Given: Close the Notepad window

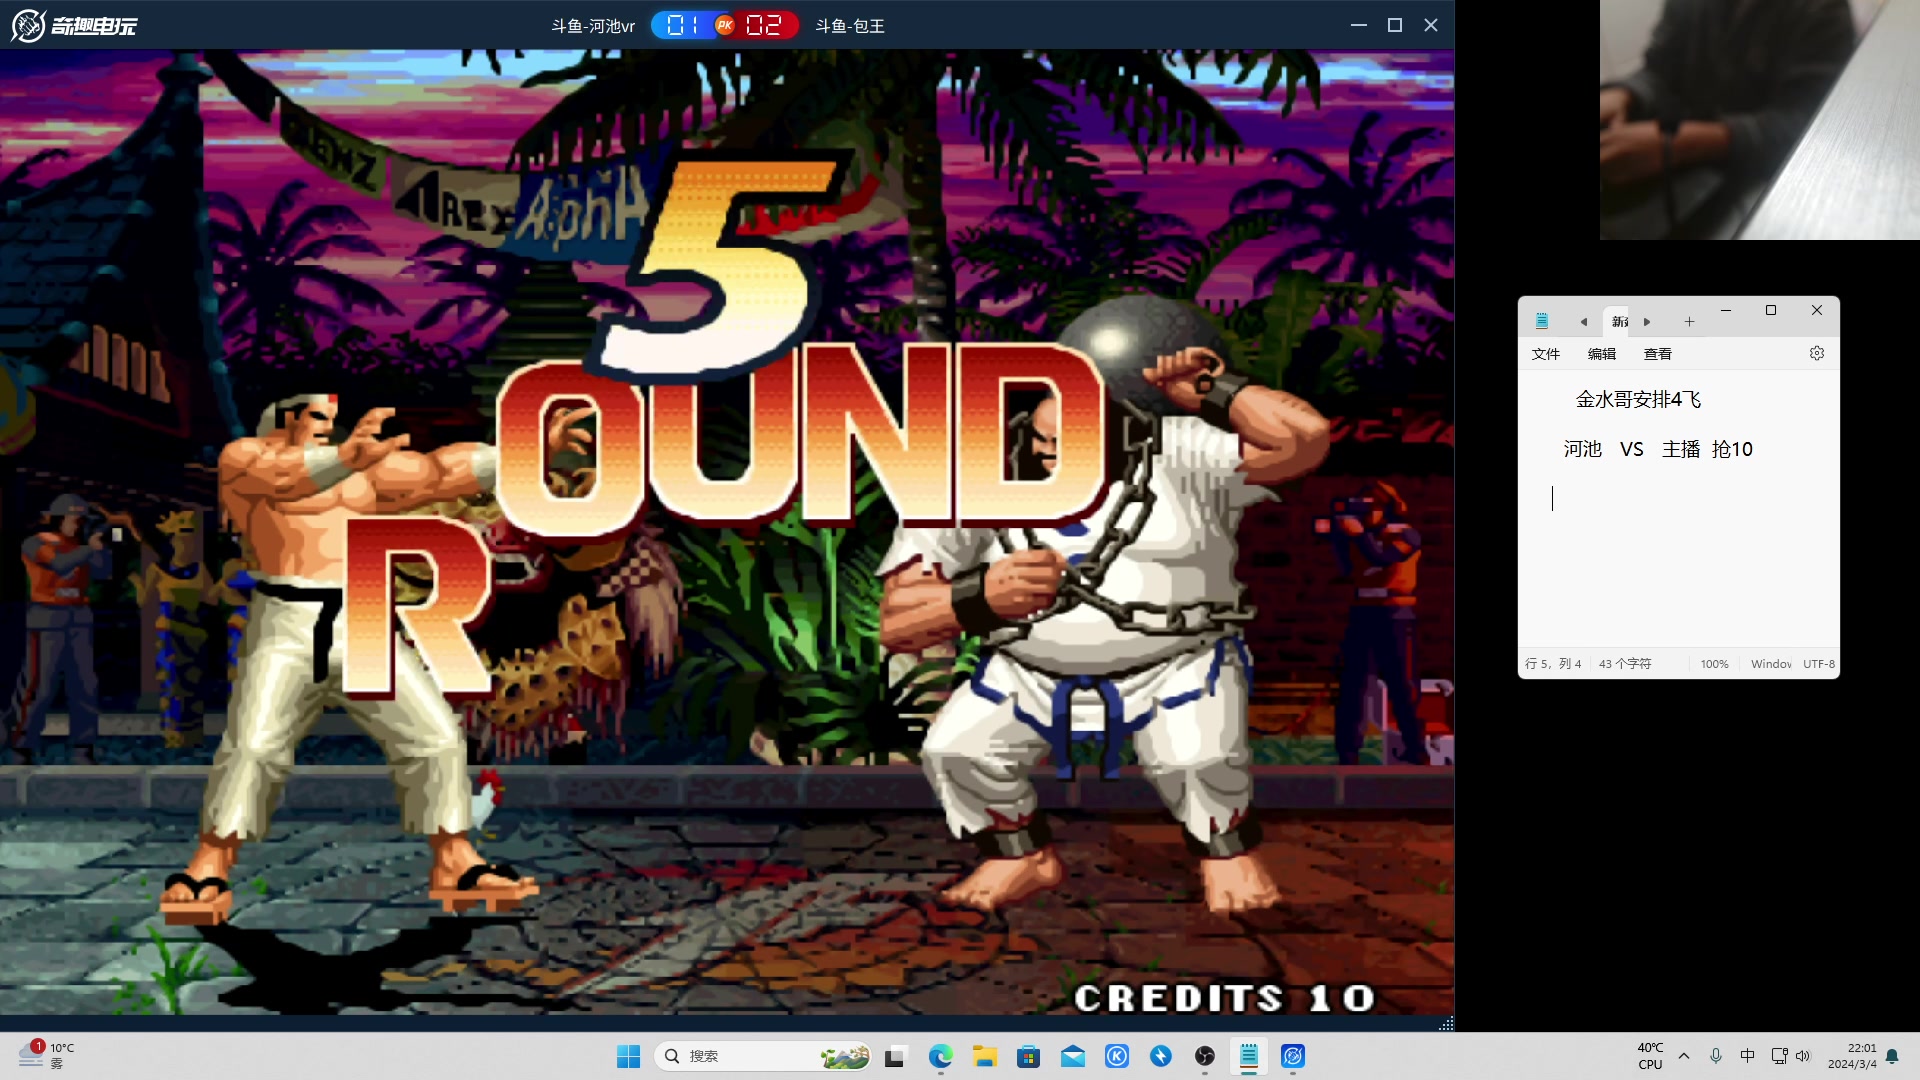Looking at the screenshot, I should tap(1817, 310).
